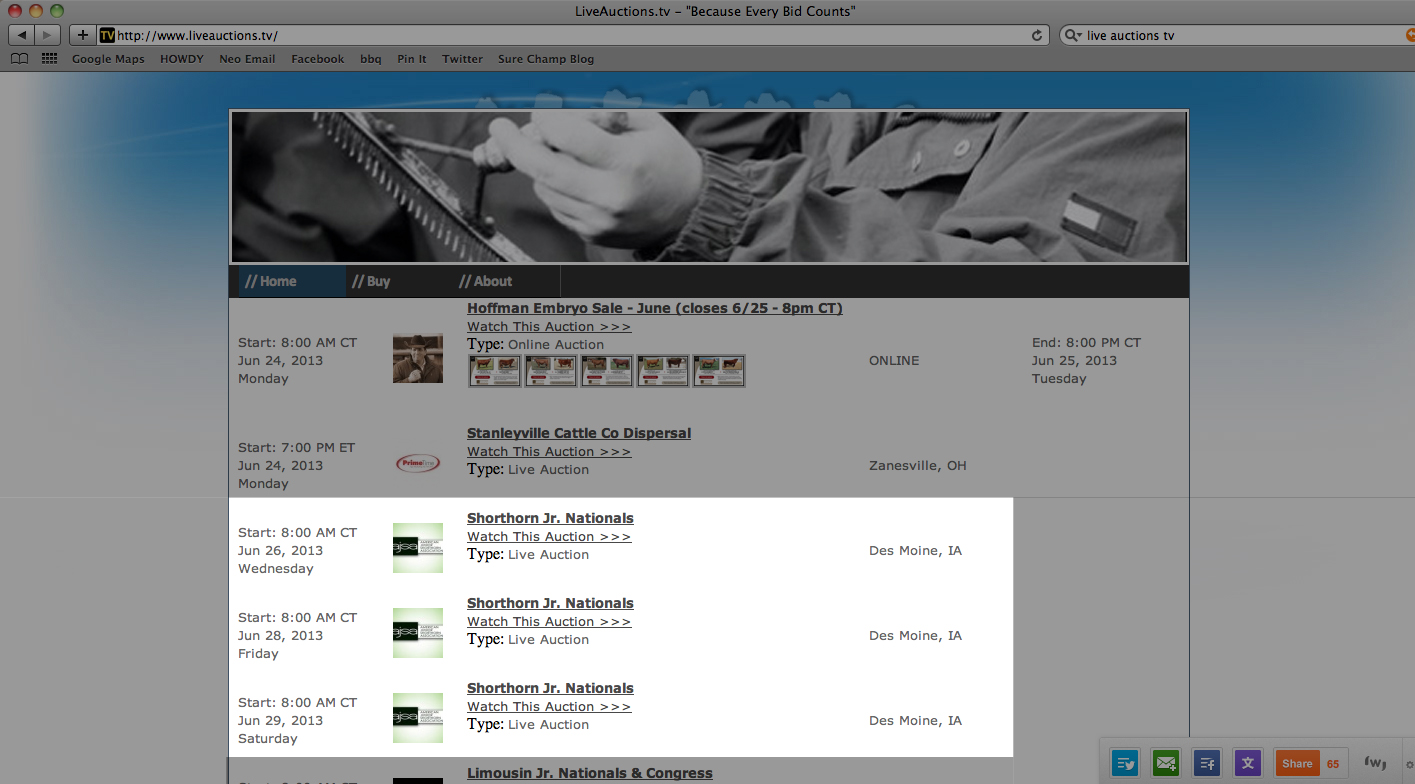
Task: Open Stanleyville Cattle Co Dispersal link
Action: pos(579,433)
